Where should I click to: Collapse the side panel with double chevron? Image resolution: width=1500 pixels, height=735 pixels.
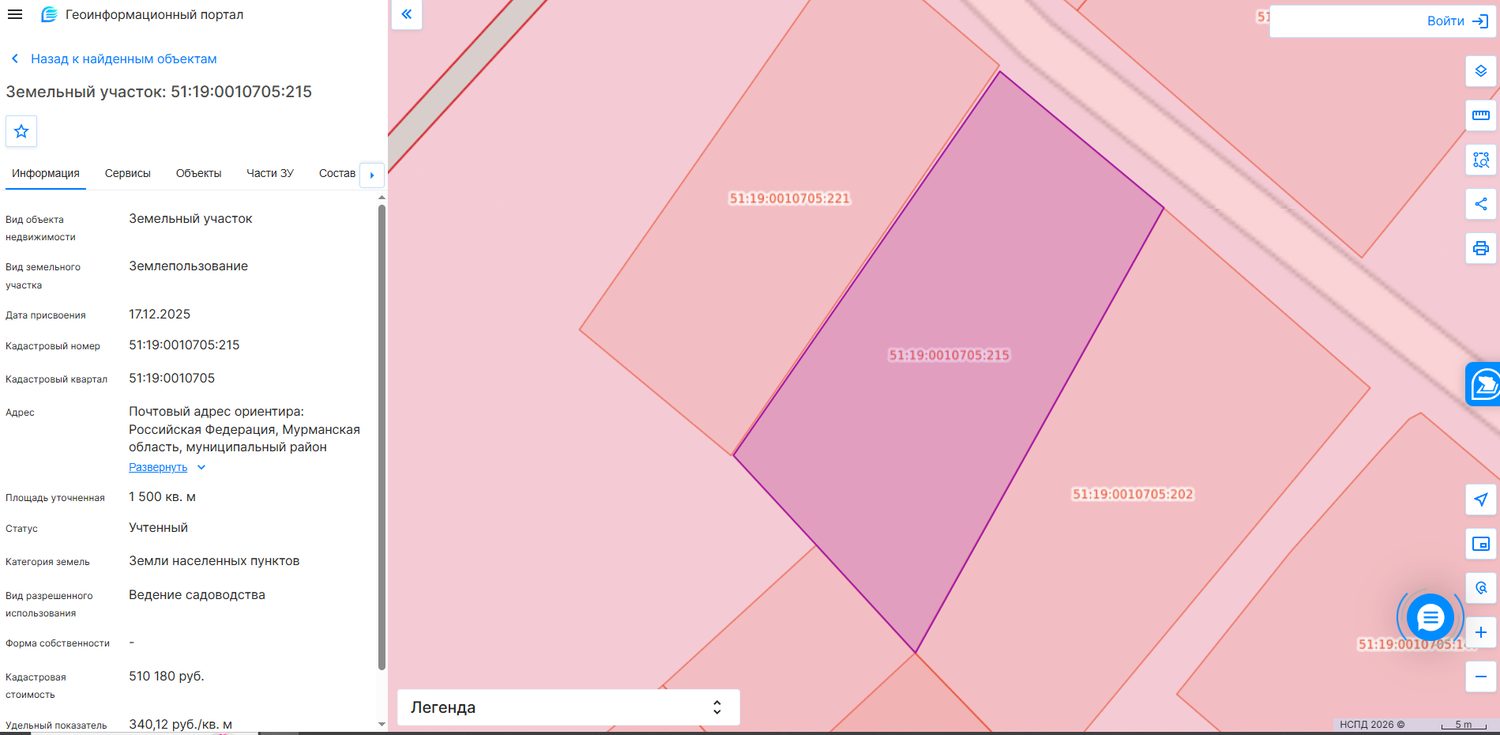tap(407, 14)
